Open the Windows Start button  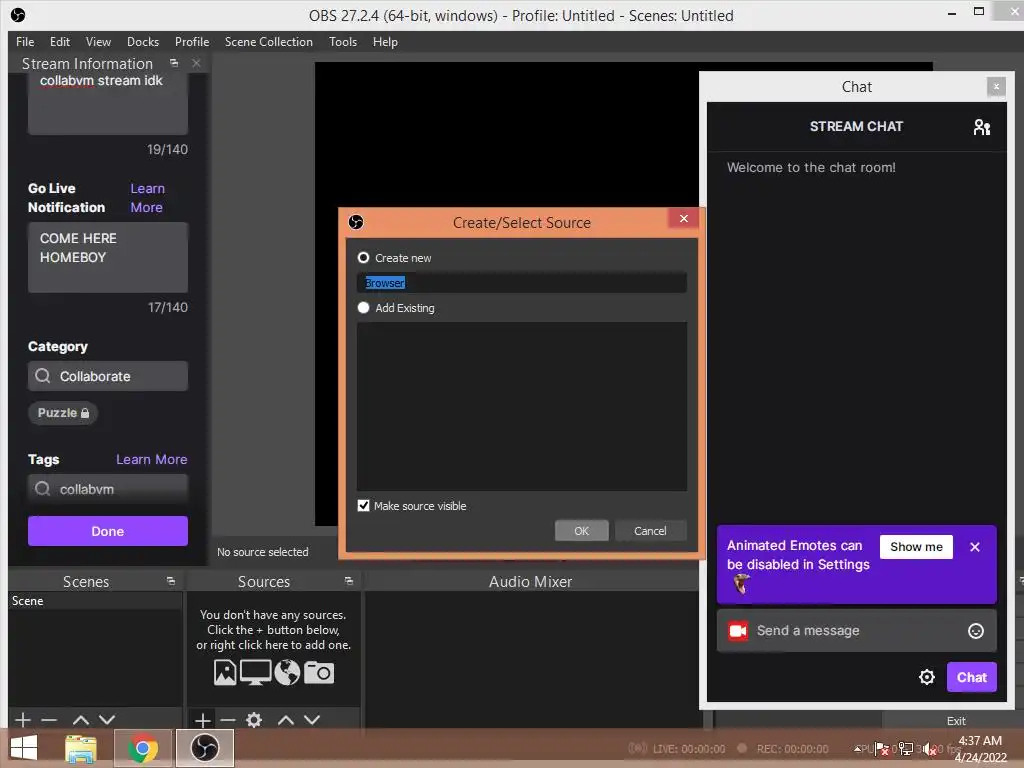24,748
